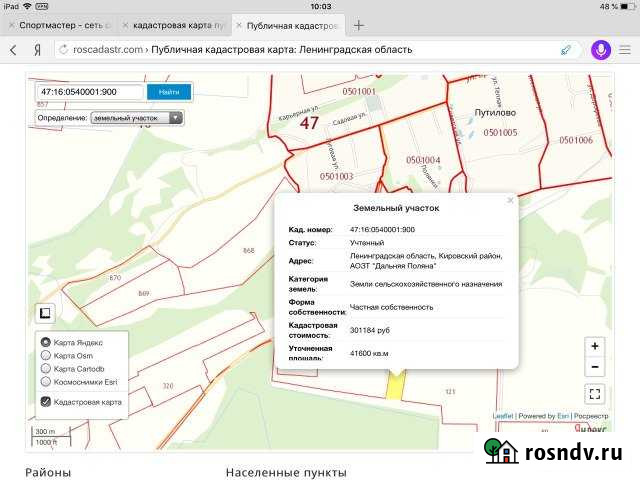Click the map layers icon

coord(45,313)
